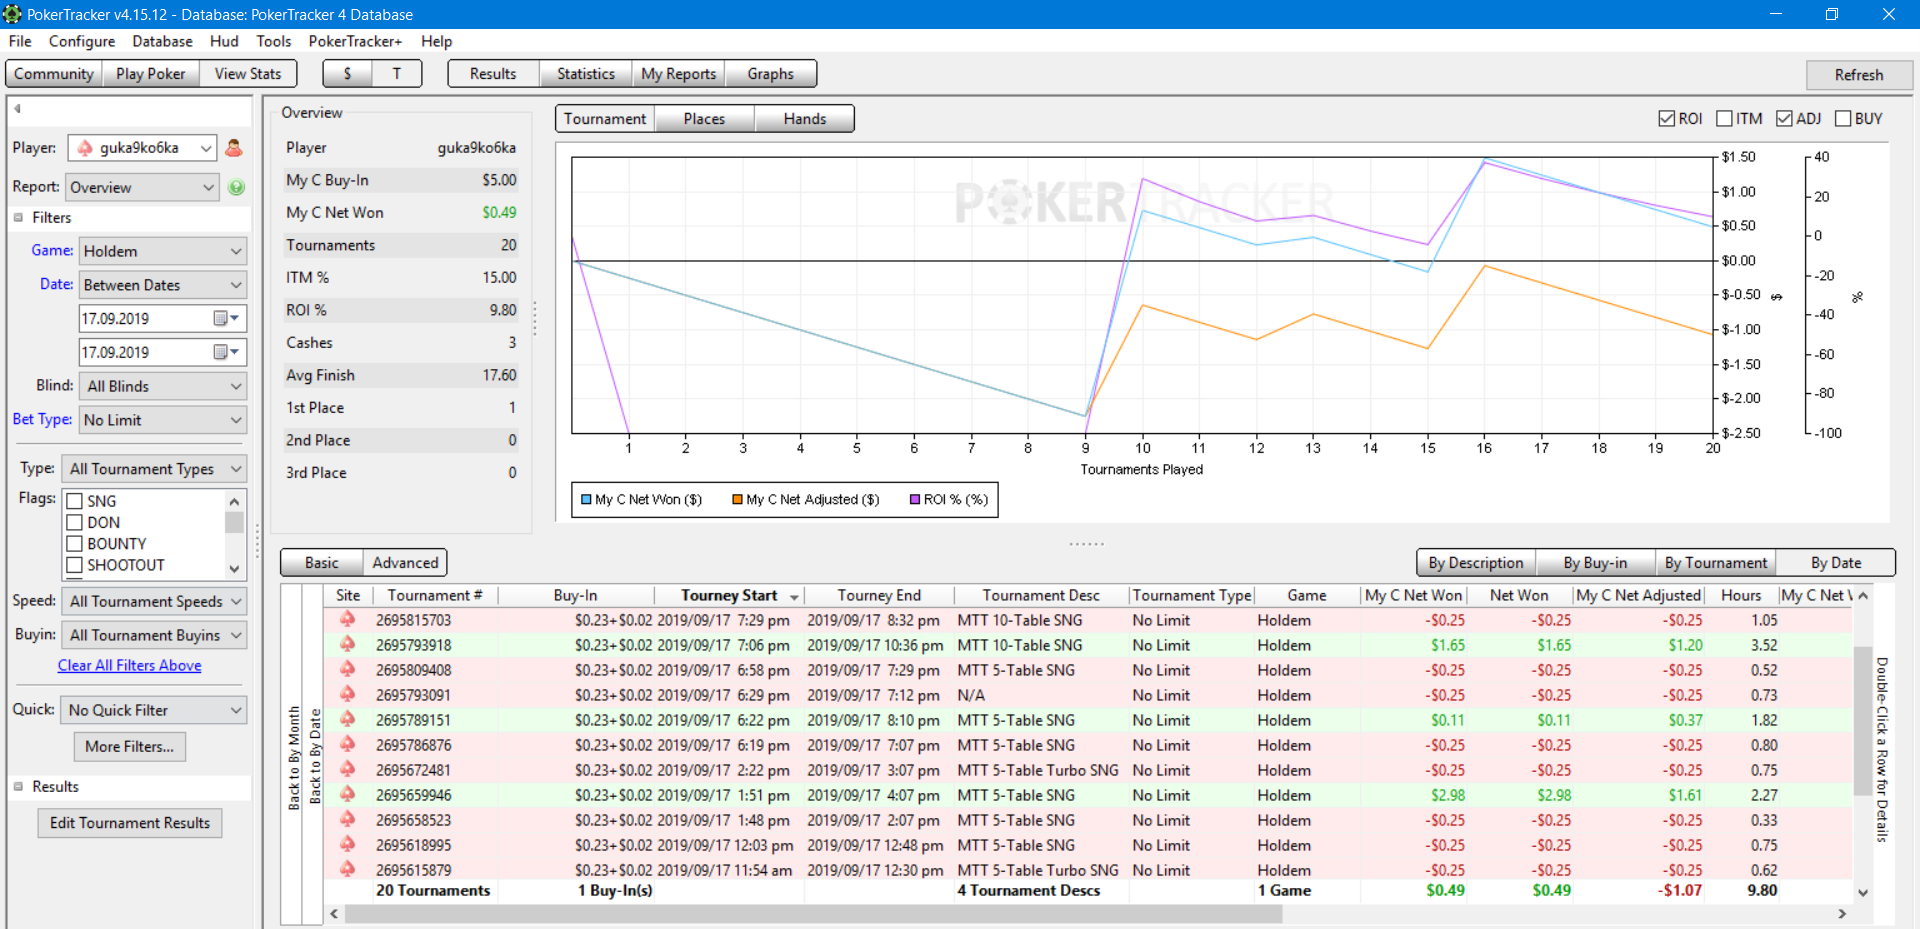
Task: Check the SNG flag
Action: coord(74,501)
